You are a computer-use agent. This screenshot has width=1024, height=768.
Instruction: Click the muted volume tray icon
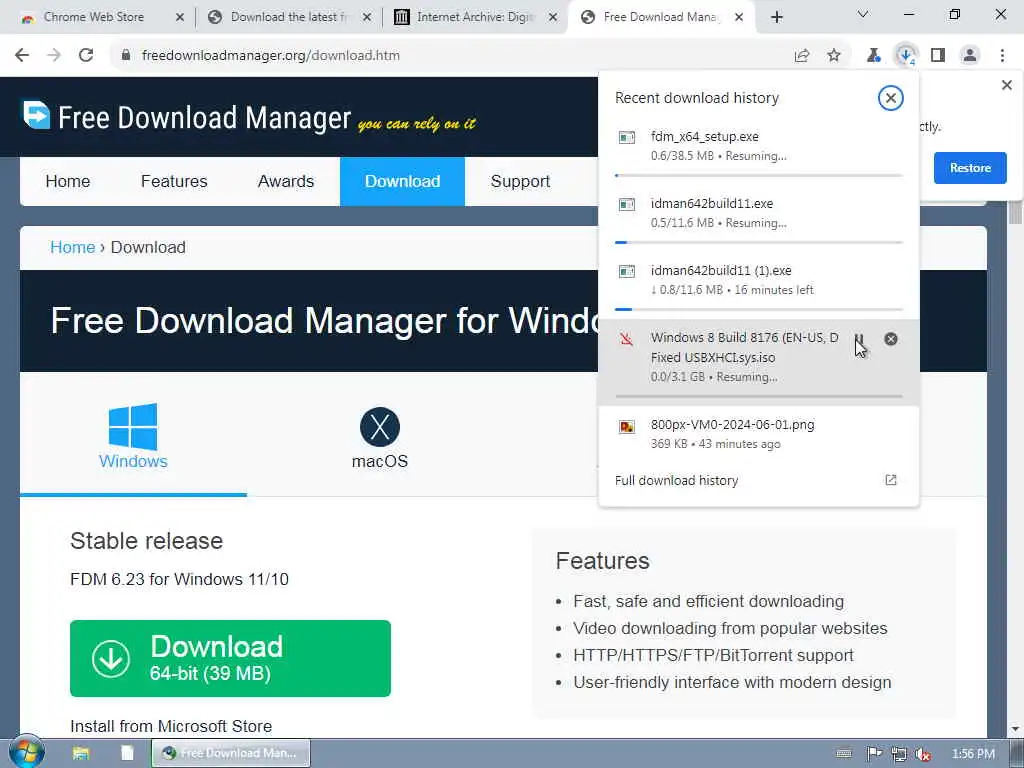923,754
